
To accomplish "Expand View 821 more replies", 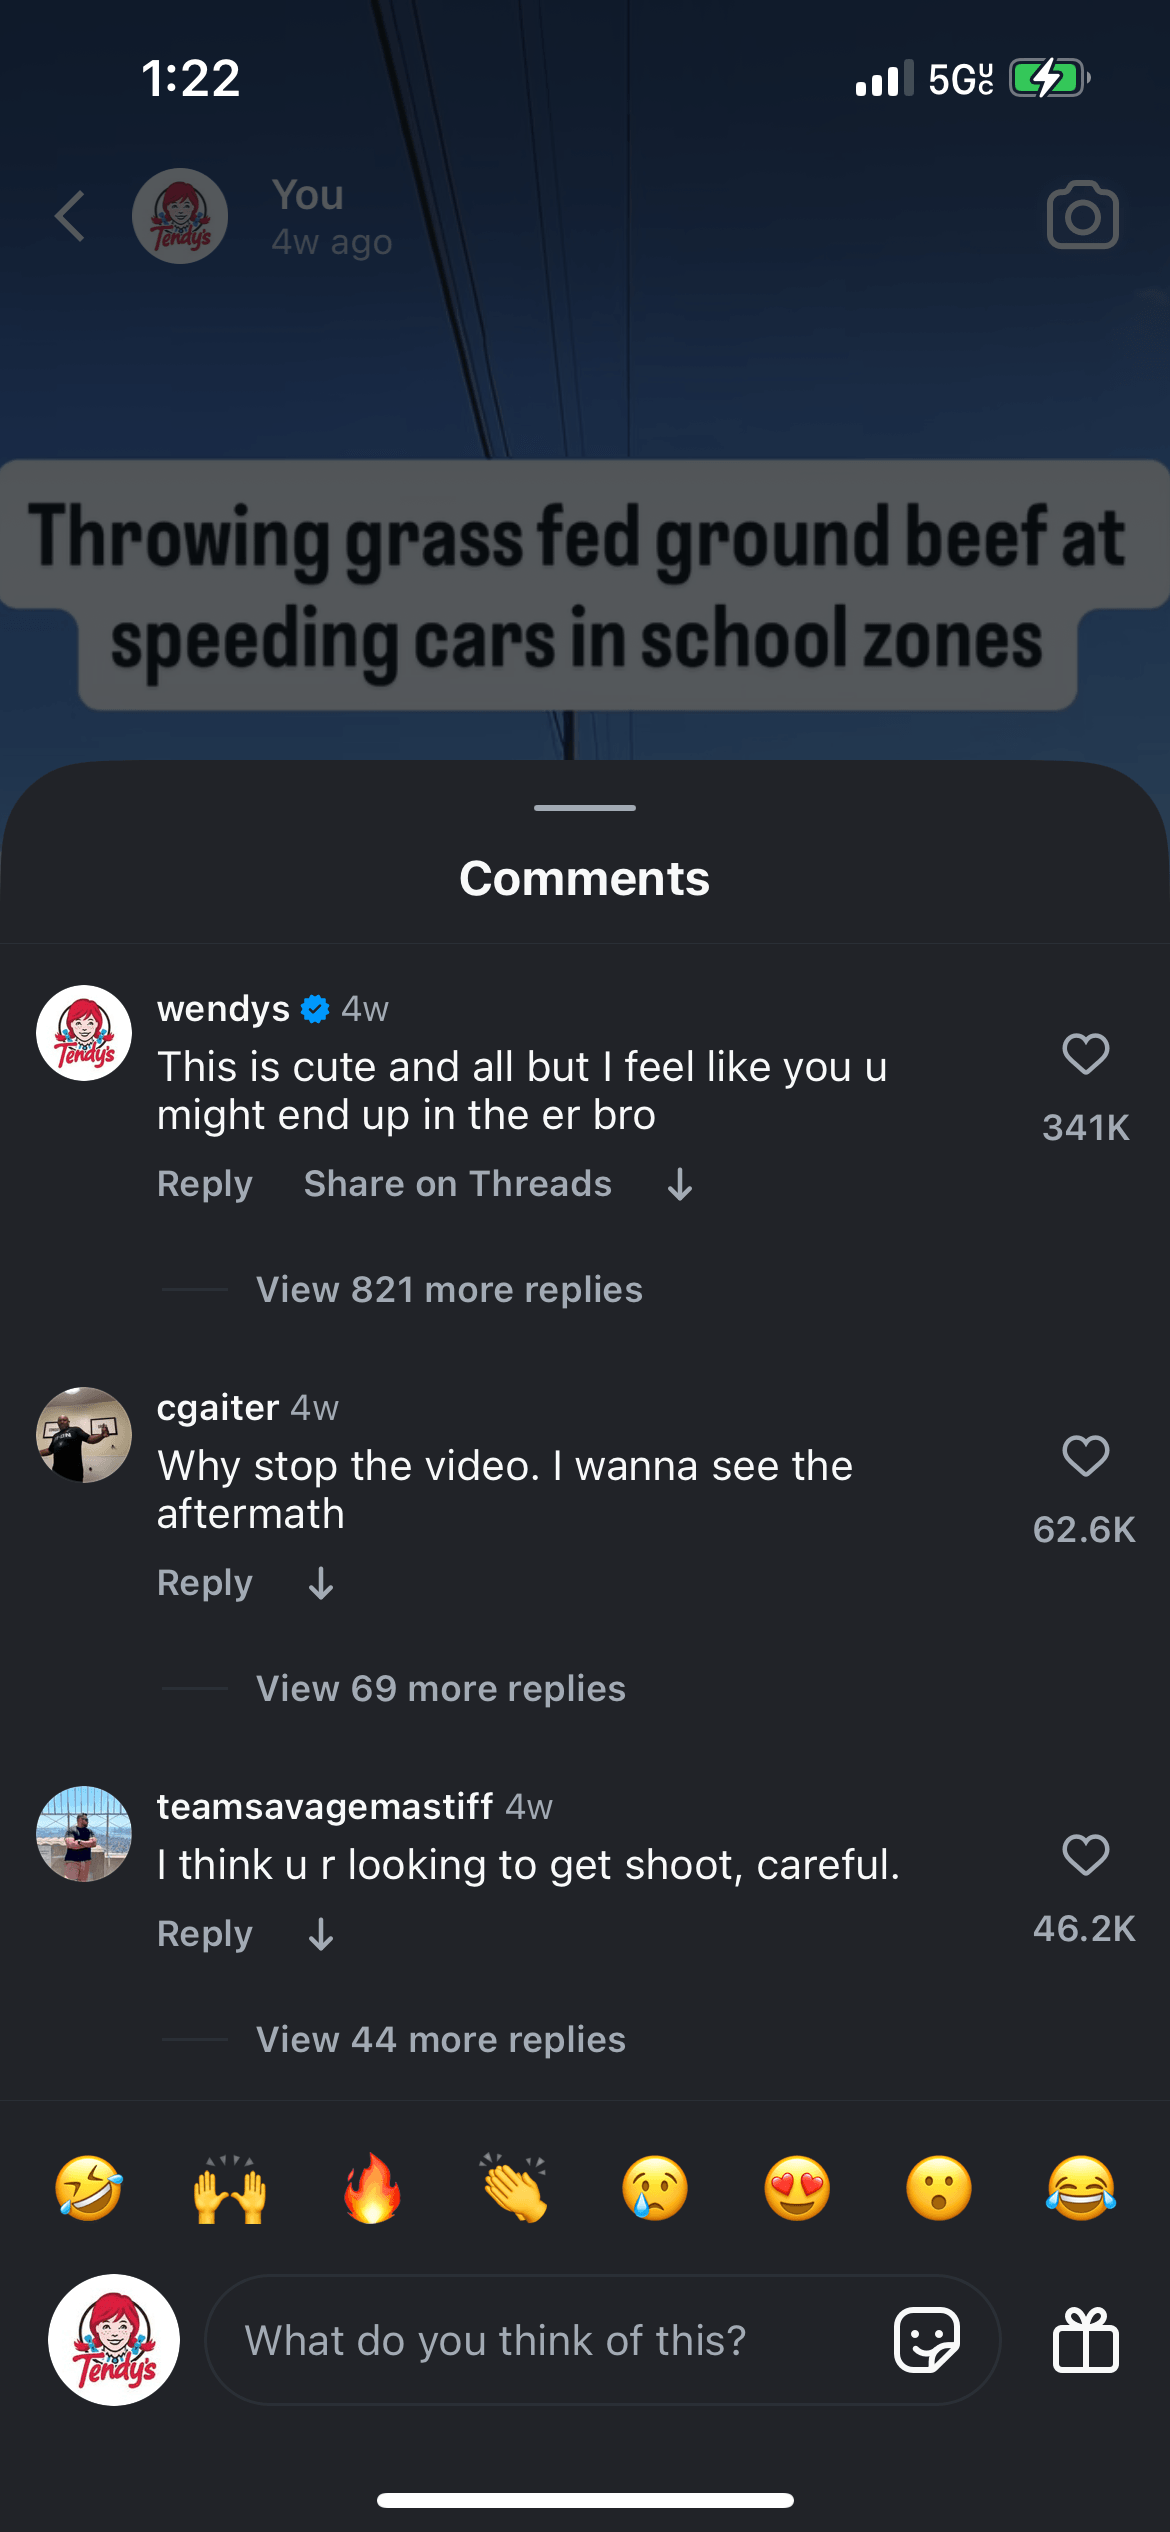I will click(x=449, y=1290).
